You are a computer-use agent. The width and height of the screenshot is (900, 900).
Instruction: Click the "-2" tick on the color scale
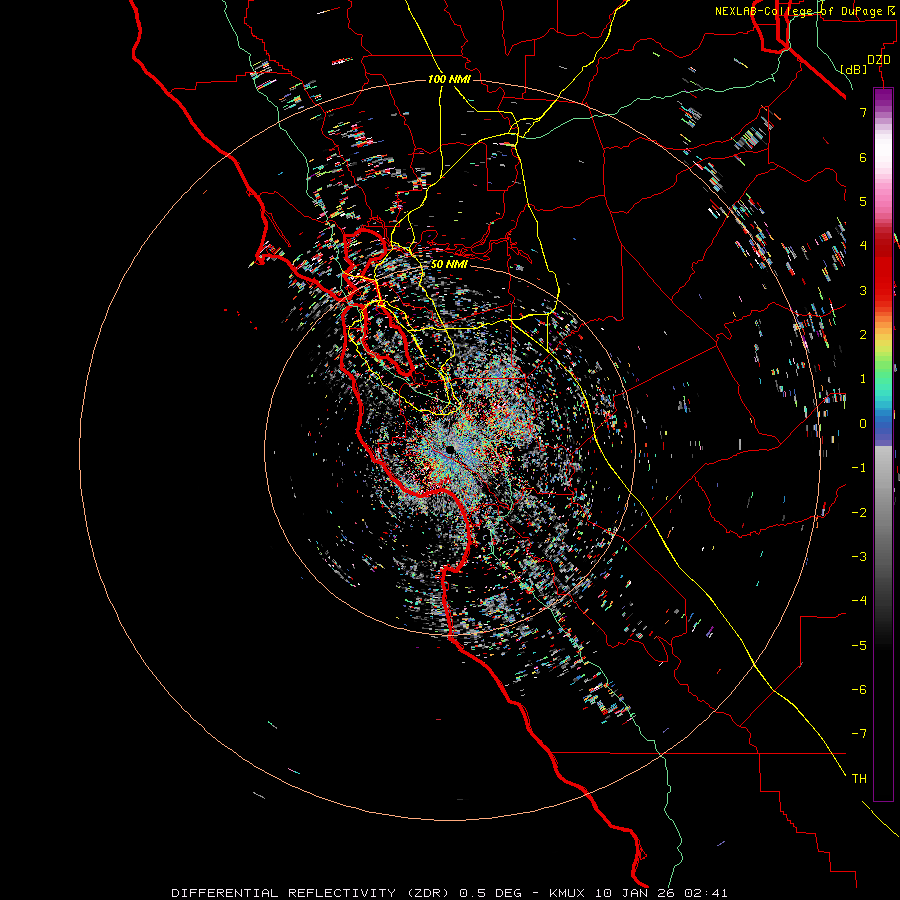[859, 513]
